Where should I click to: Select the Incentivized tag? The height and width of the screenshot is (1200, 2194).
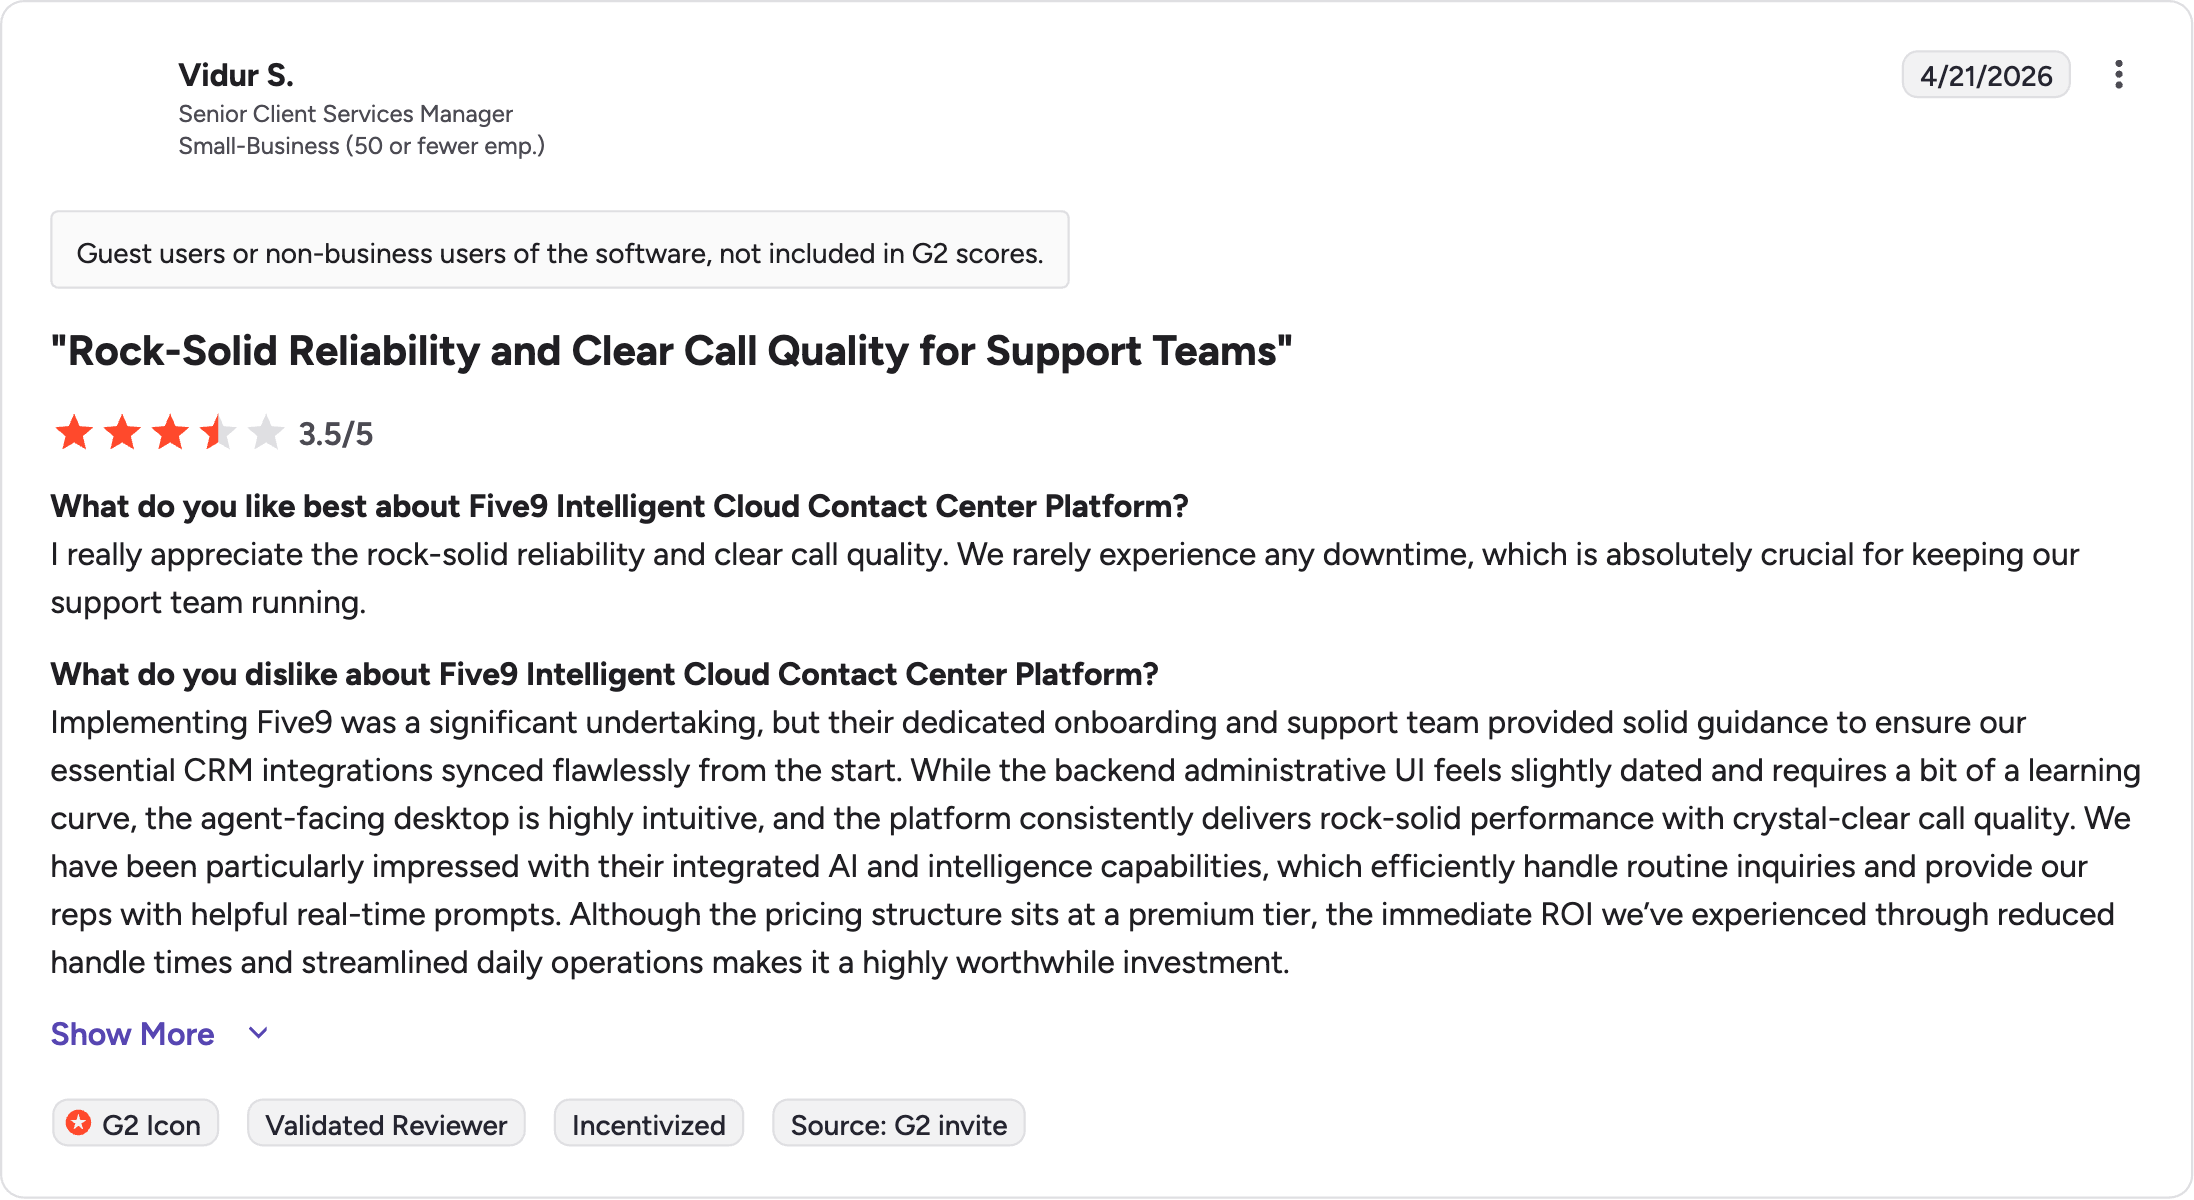[x=649, y=1124]
